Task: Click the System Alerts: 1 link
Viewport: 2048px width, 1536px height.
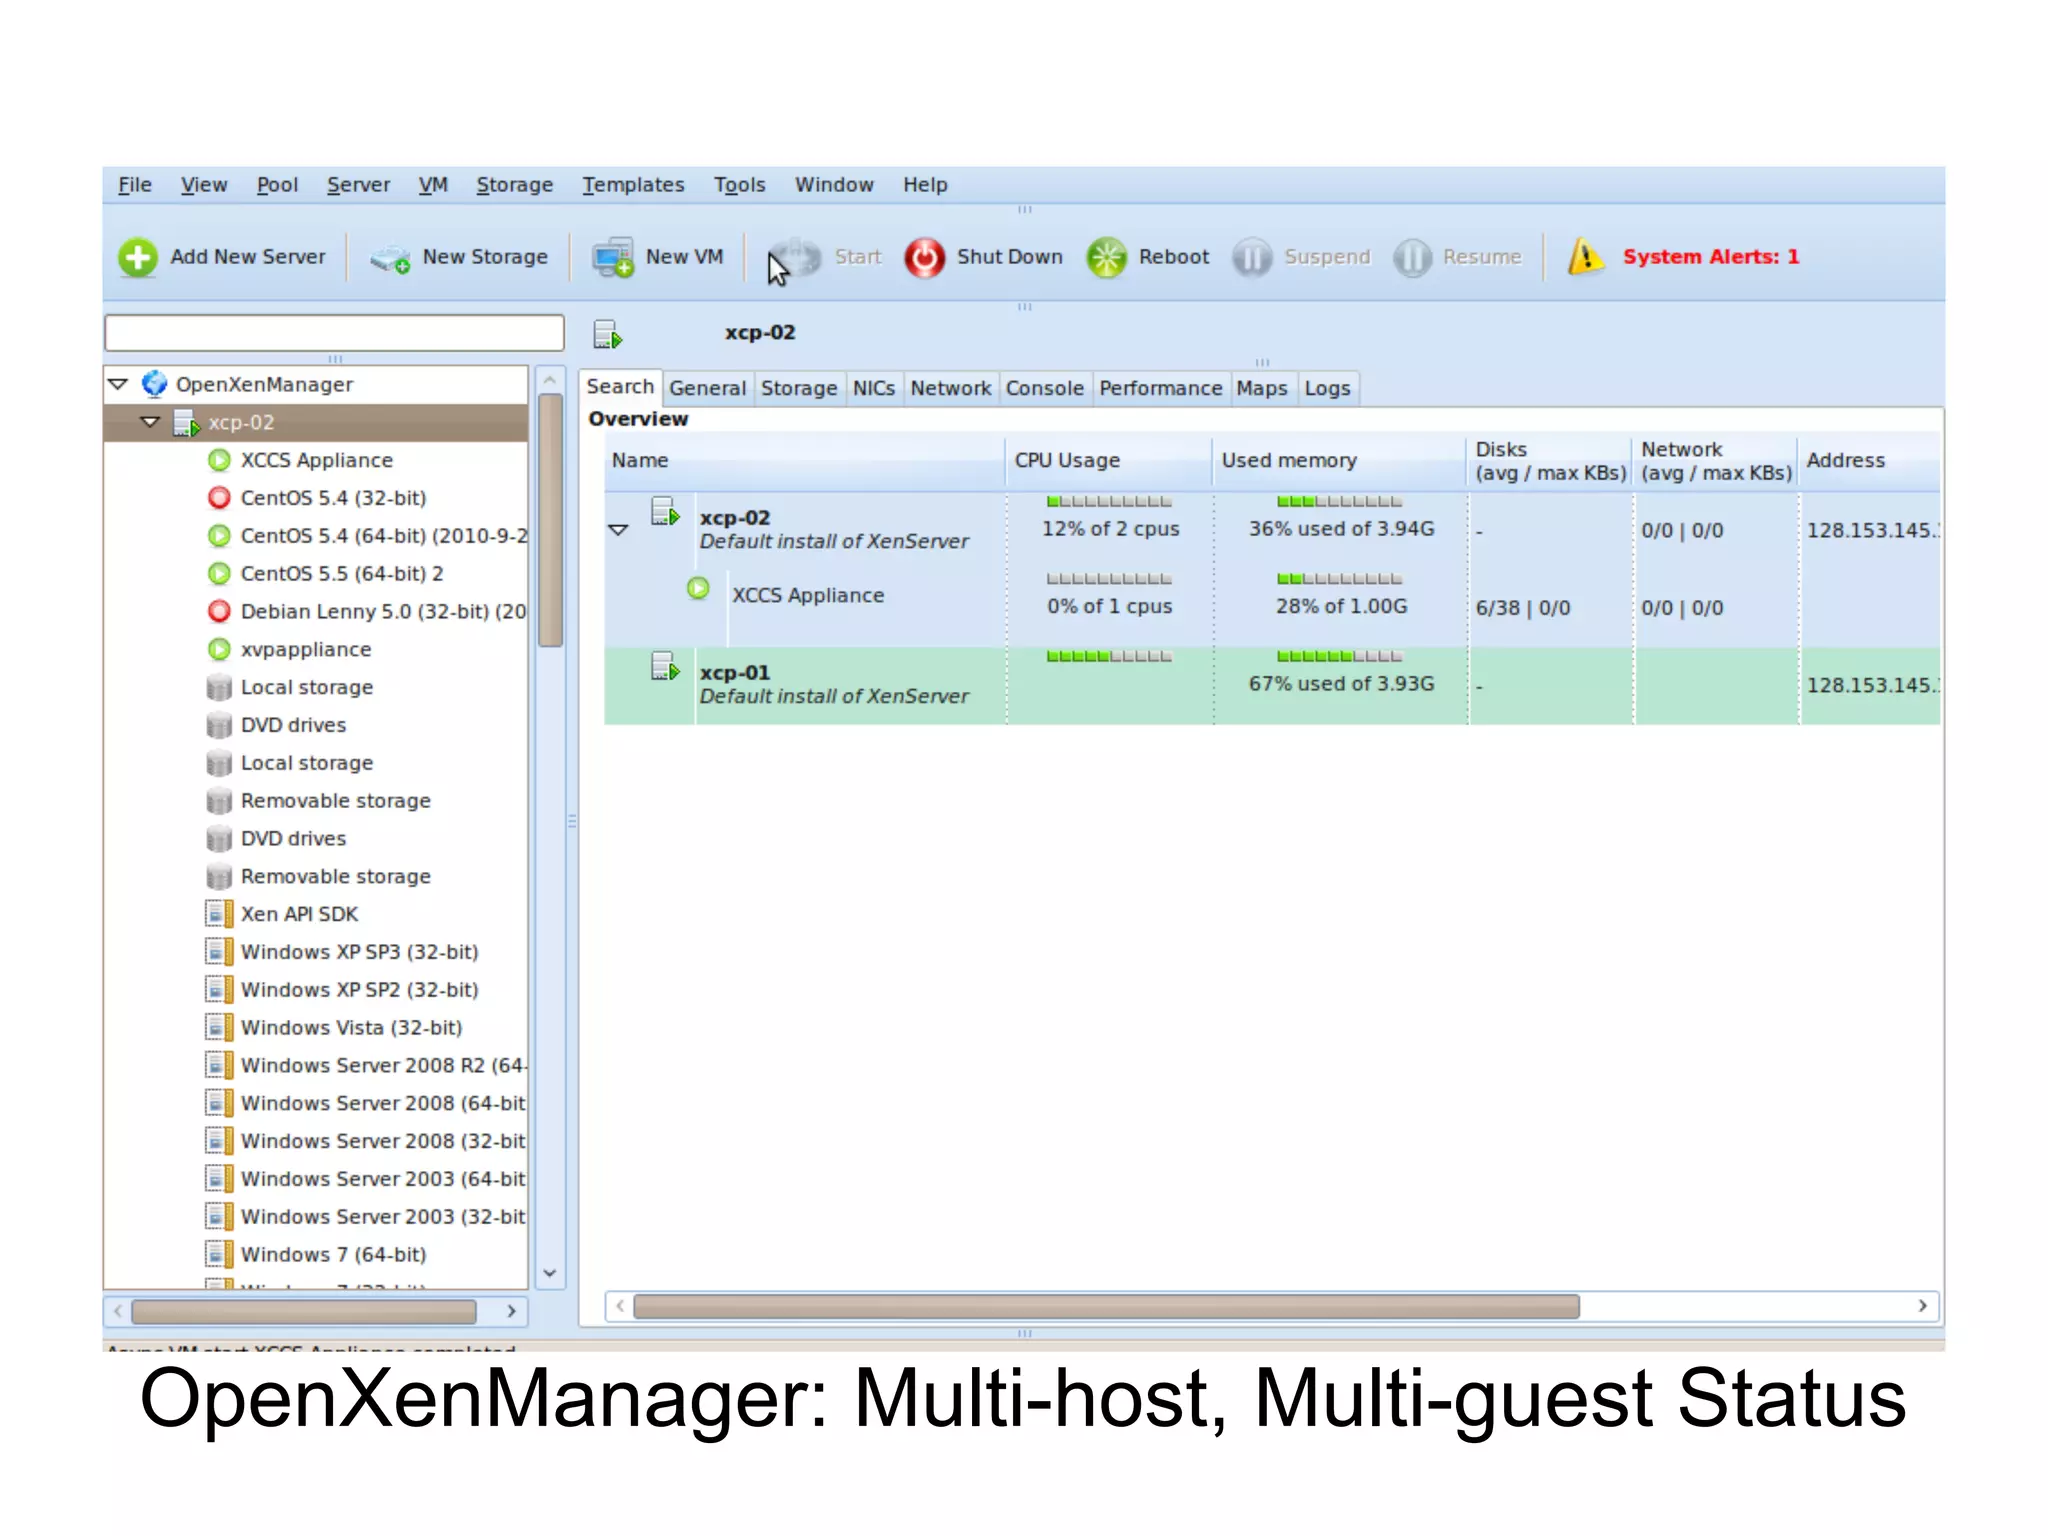Action: tap(1711, 257)
